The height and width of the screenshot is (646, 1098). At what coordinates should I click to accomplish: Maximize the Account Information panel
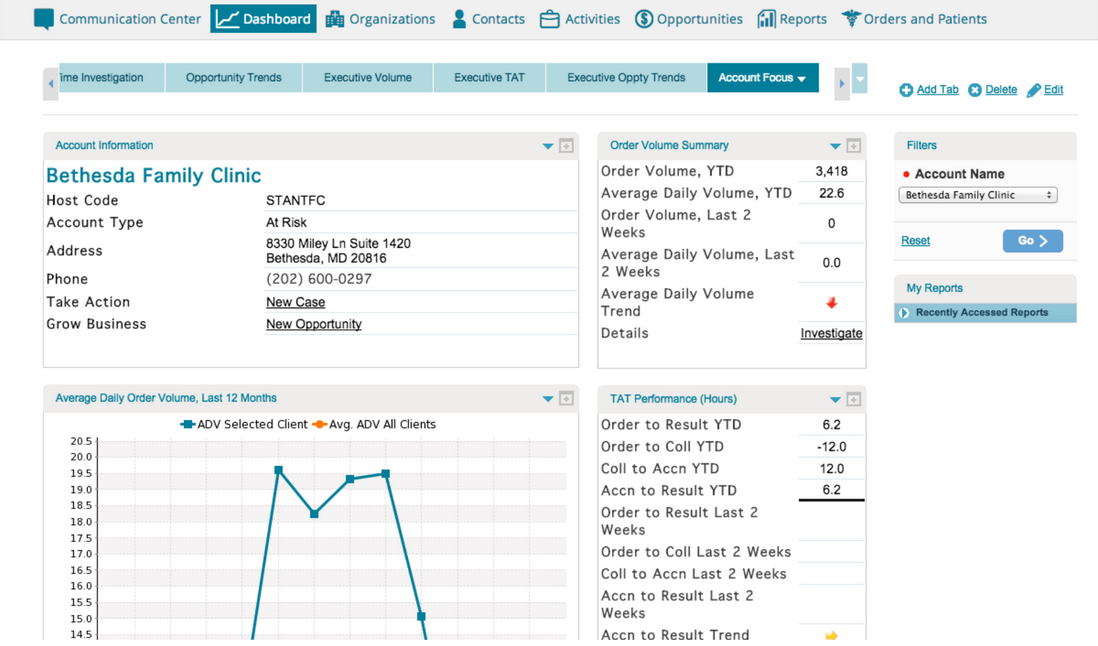click(x=567, y=146)
